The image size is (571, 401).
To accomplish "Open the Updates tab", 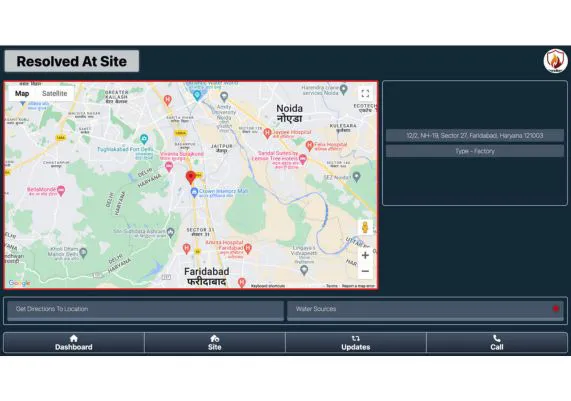I will (356, 343).
